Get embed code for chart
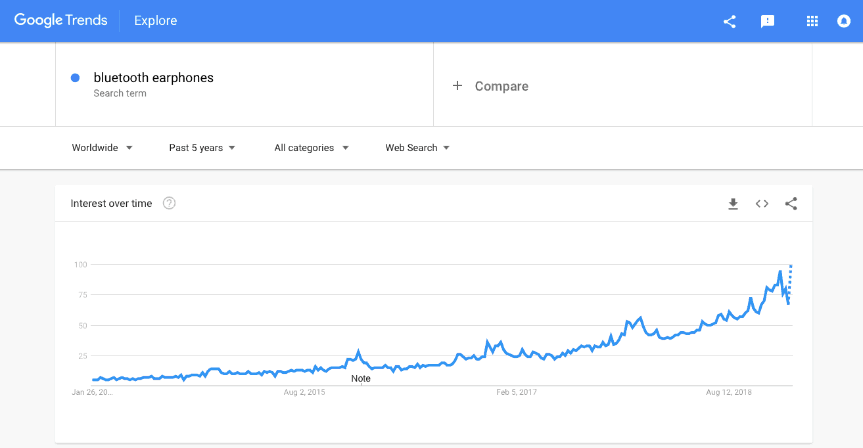 [762, 204]
